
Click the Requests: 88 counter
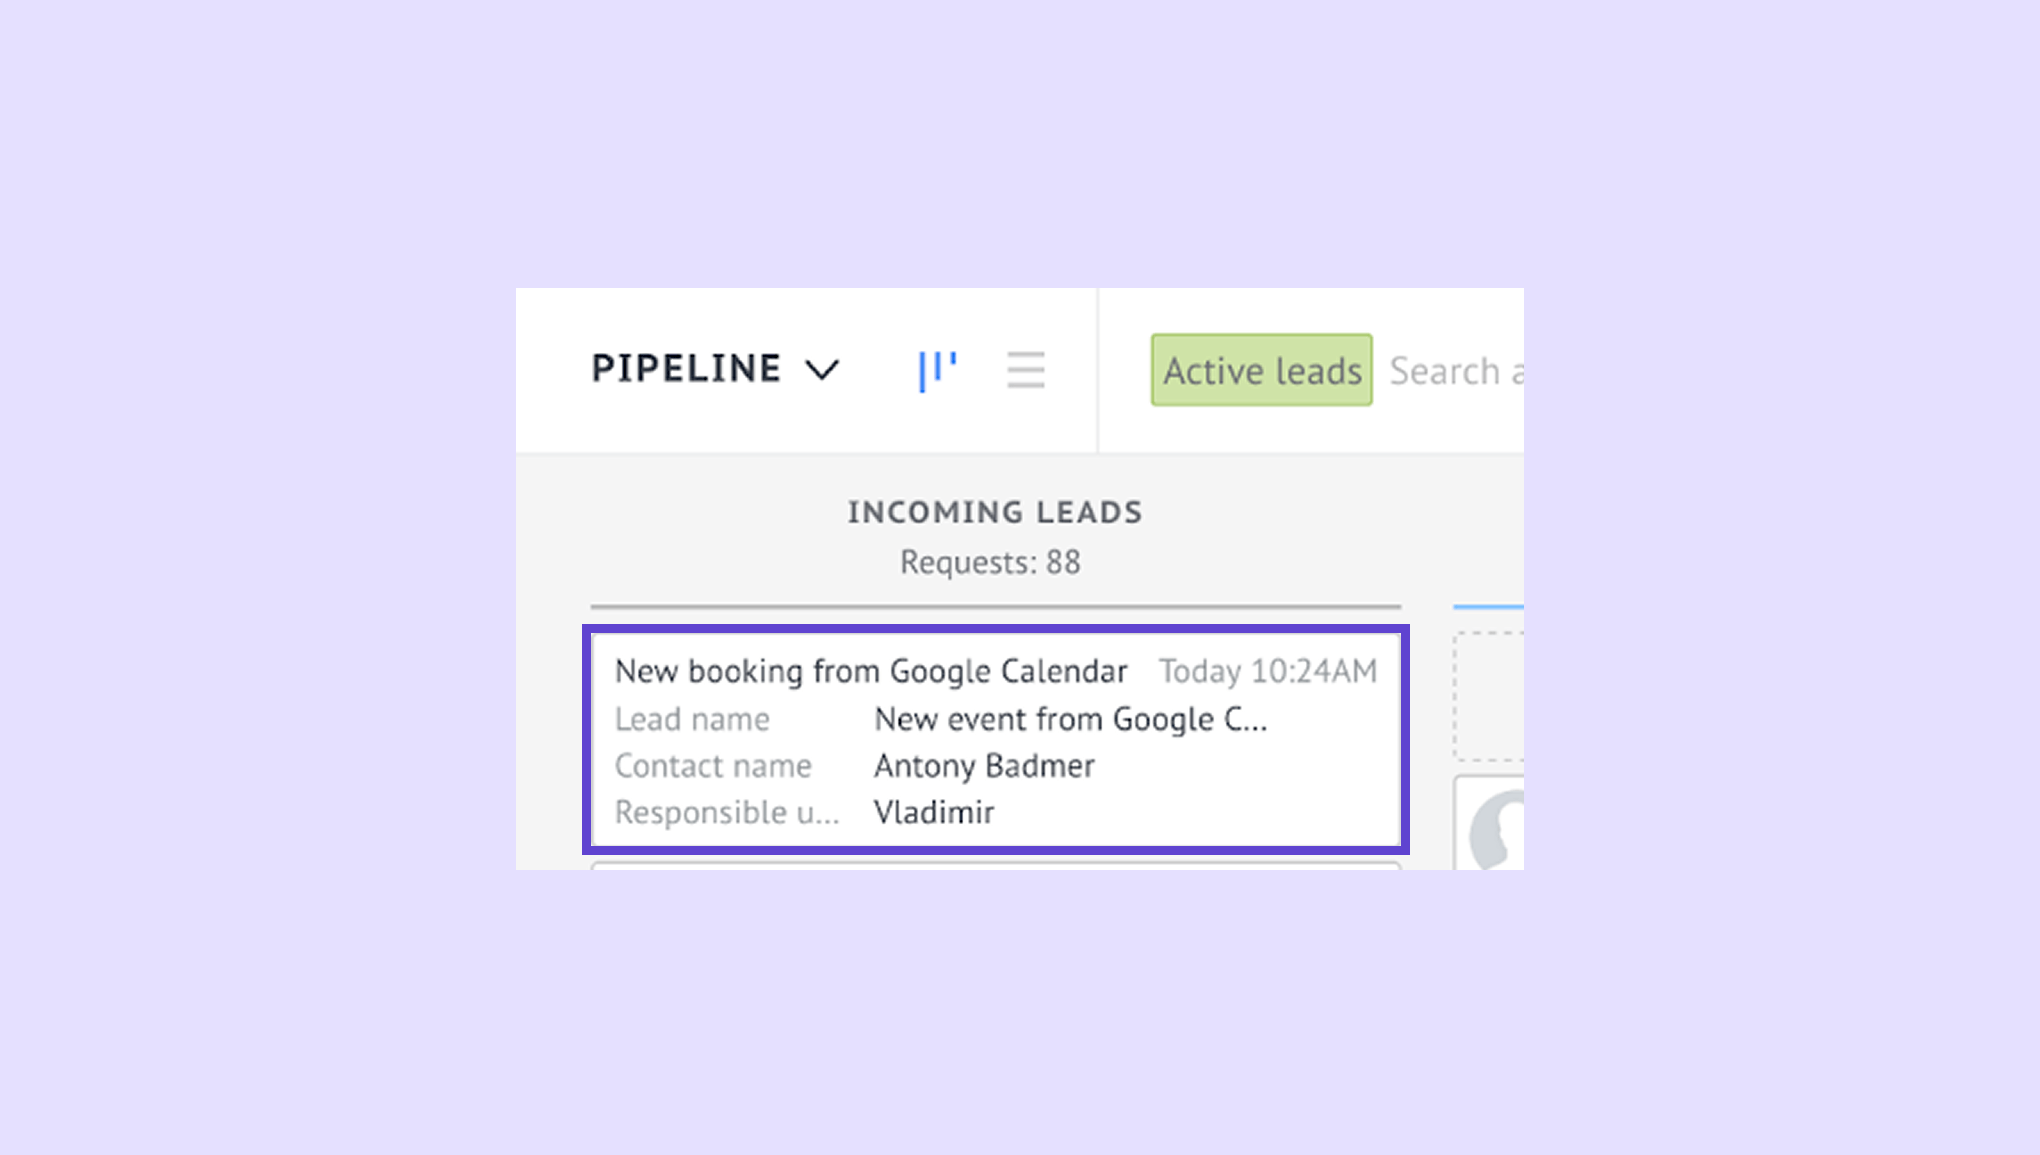pyautogui.click(x=990, y=562)
